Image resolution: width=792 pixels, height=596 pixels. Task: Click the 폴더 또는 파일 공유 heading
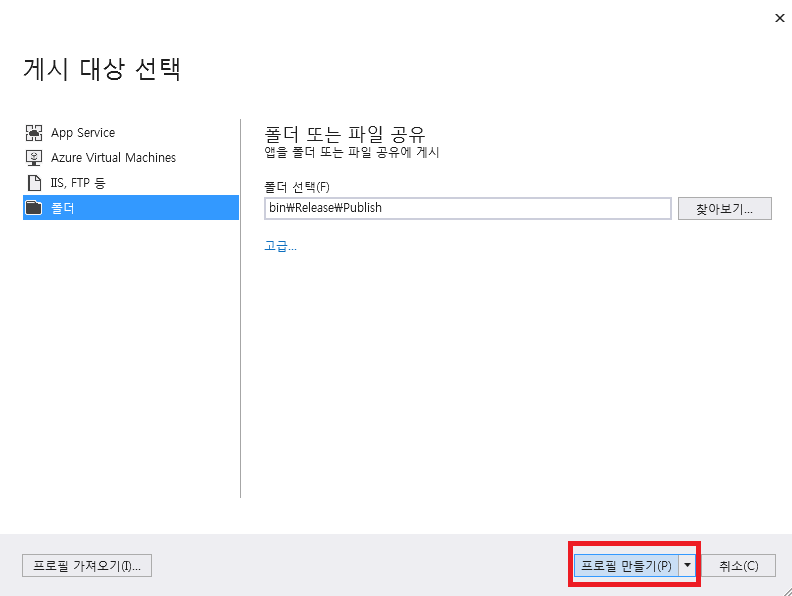[x=345, y=134]
